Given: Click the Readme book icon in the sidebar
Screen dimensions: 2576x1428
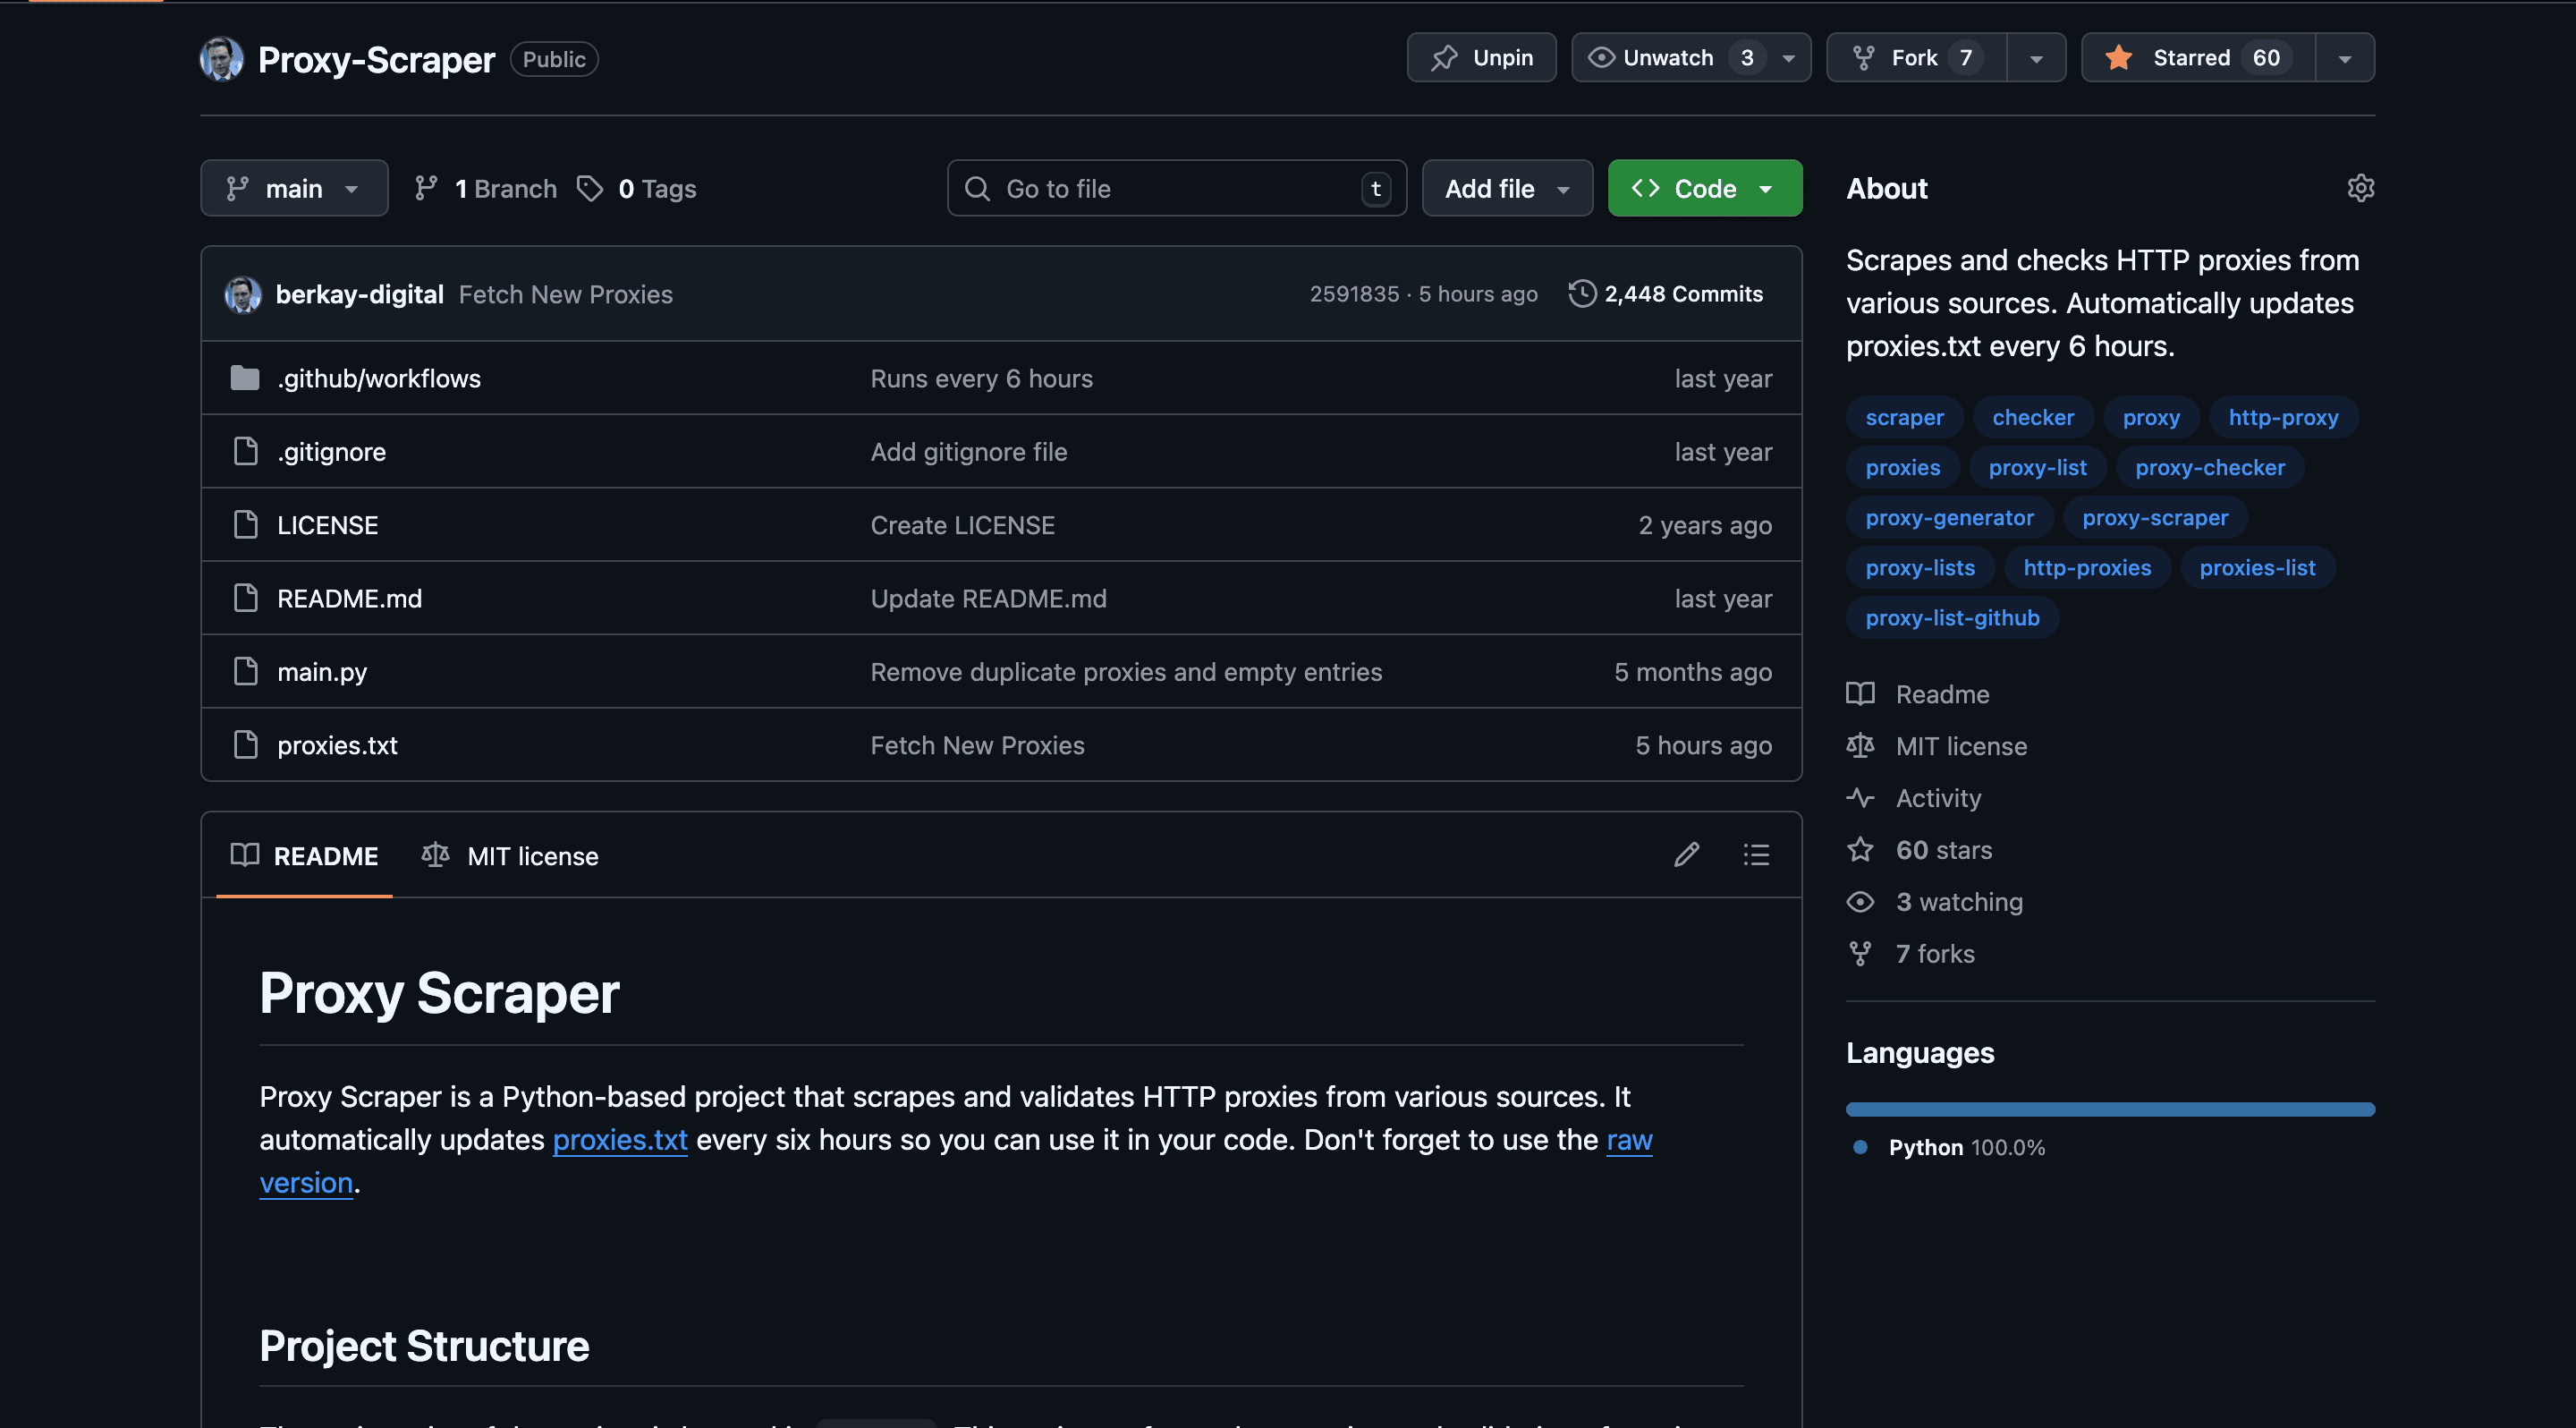Looking at the screenshot, I should tap(1861, 694).
